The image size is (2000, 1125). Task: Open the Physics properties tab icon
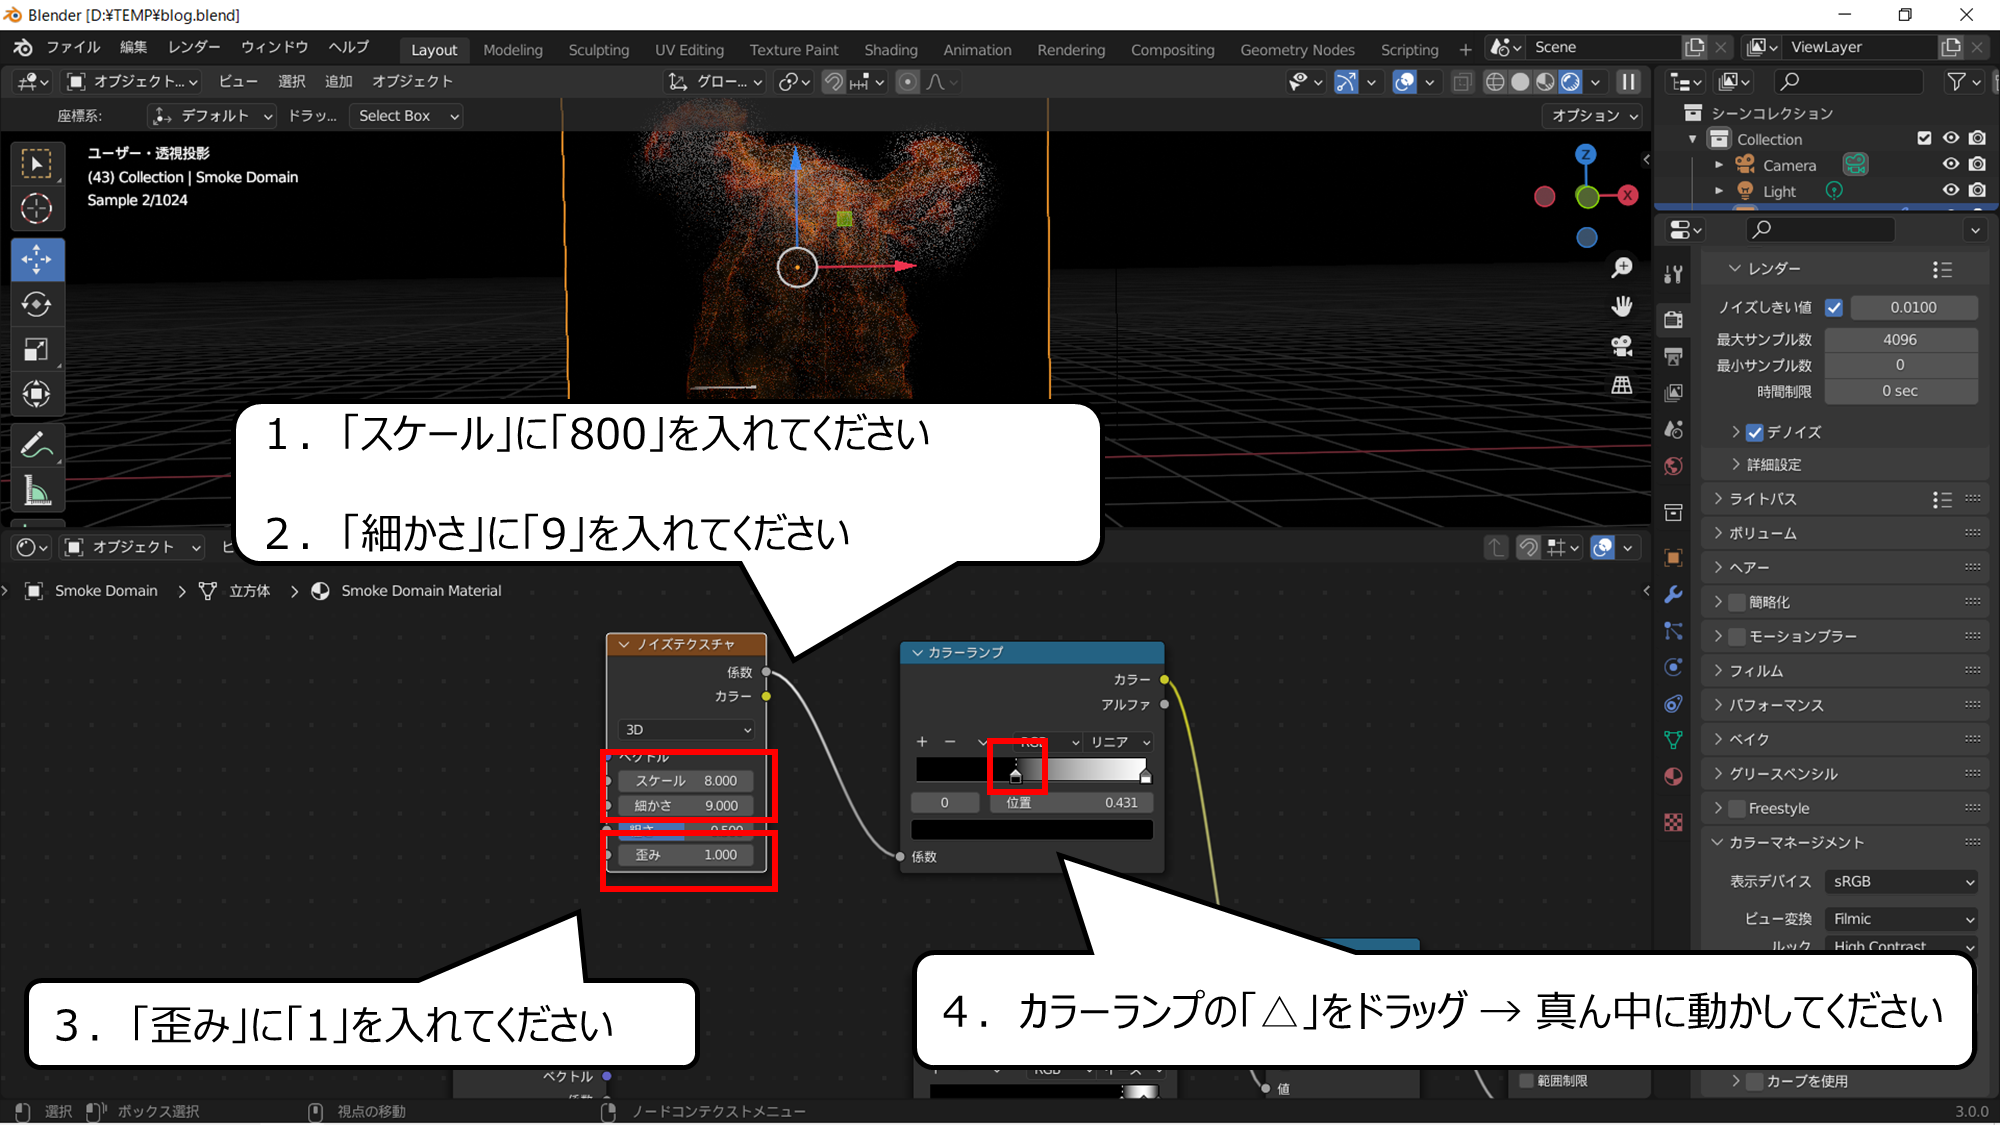1673,667
